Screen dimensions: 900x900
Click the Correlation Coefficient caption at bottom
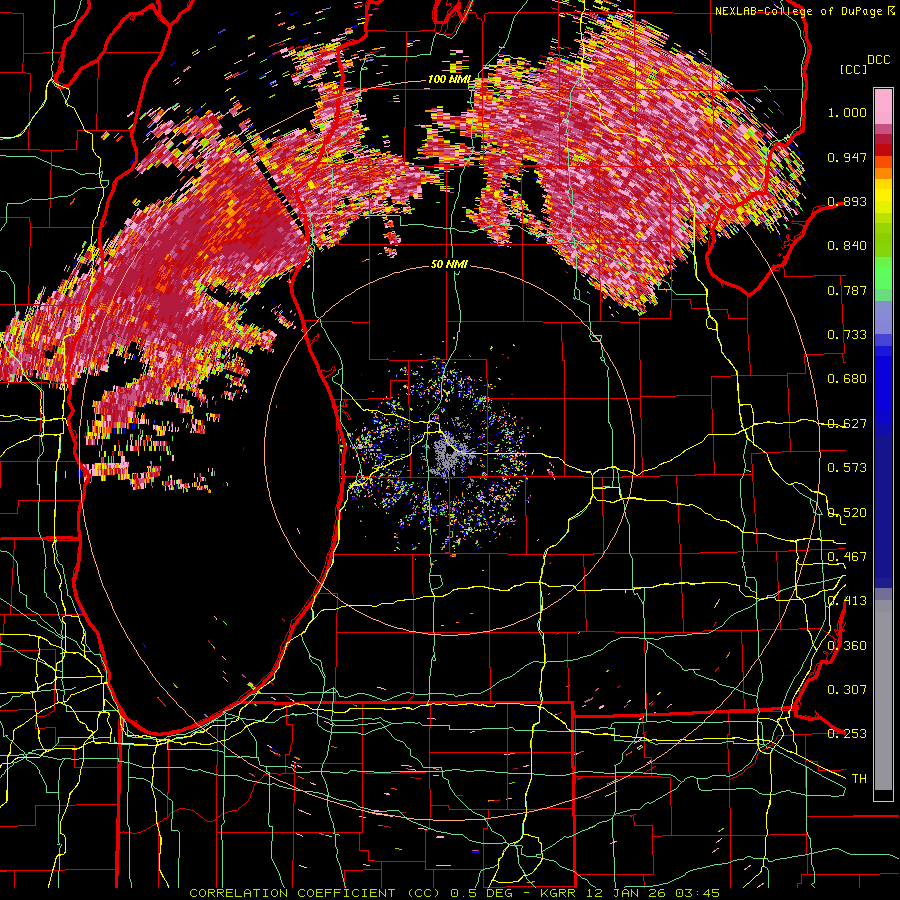(454, 893)
